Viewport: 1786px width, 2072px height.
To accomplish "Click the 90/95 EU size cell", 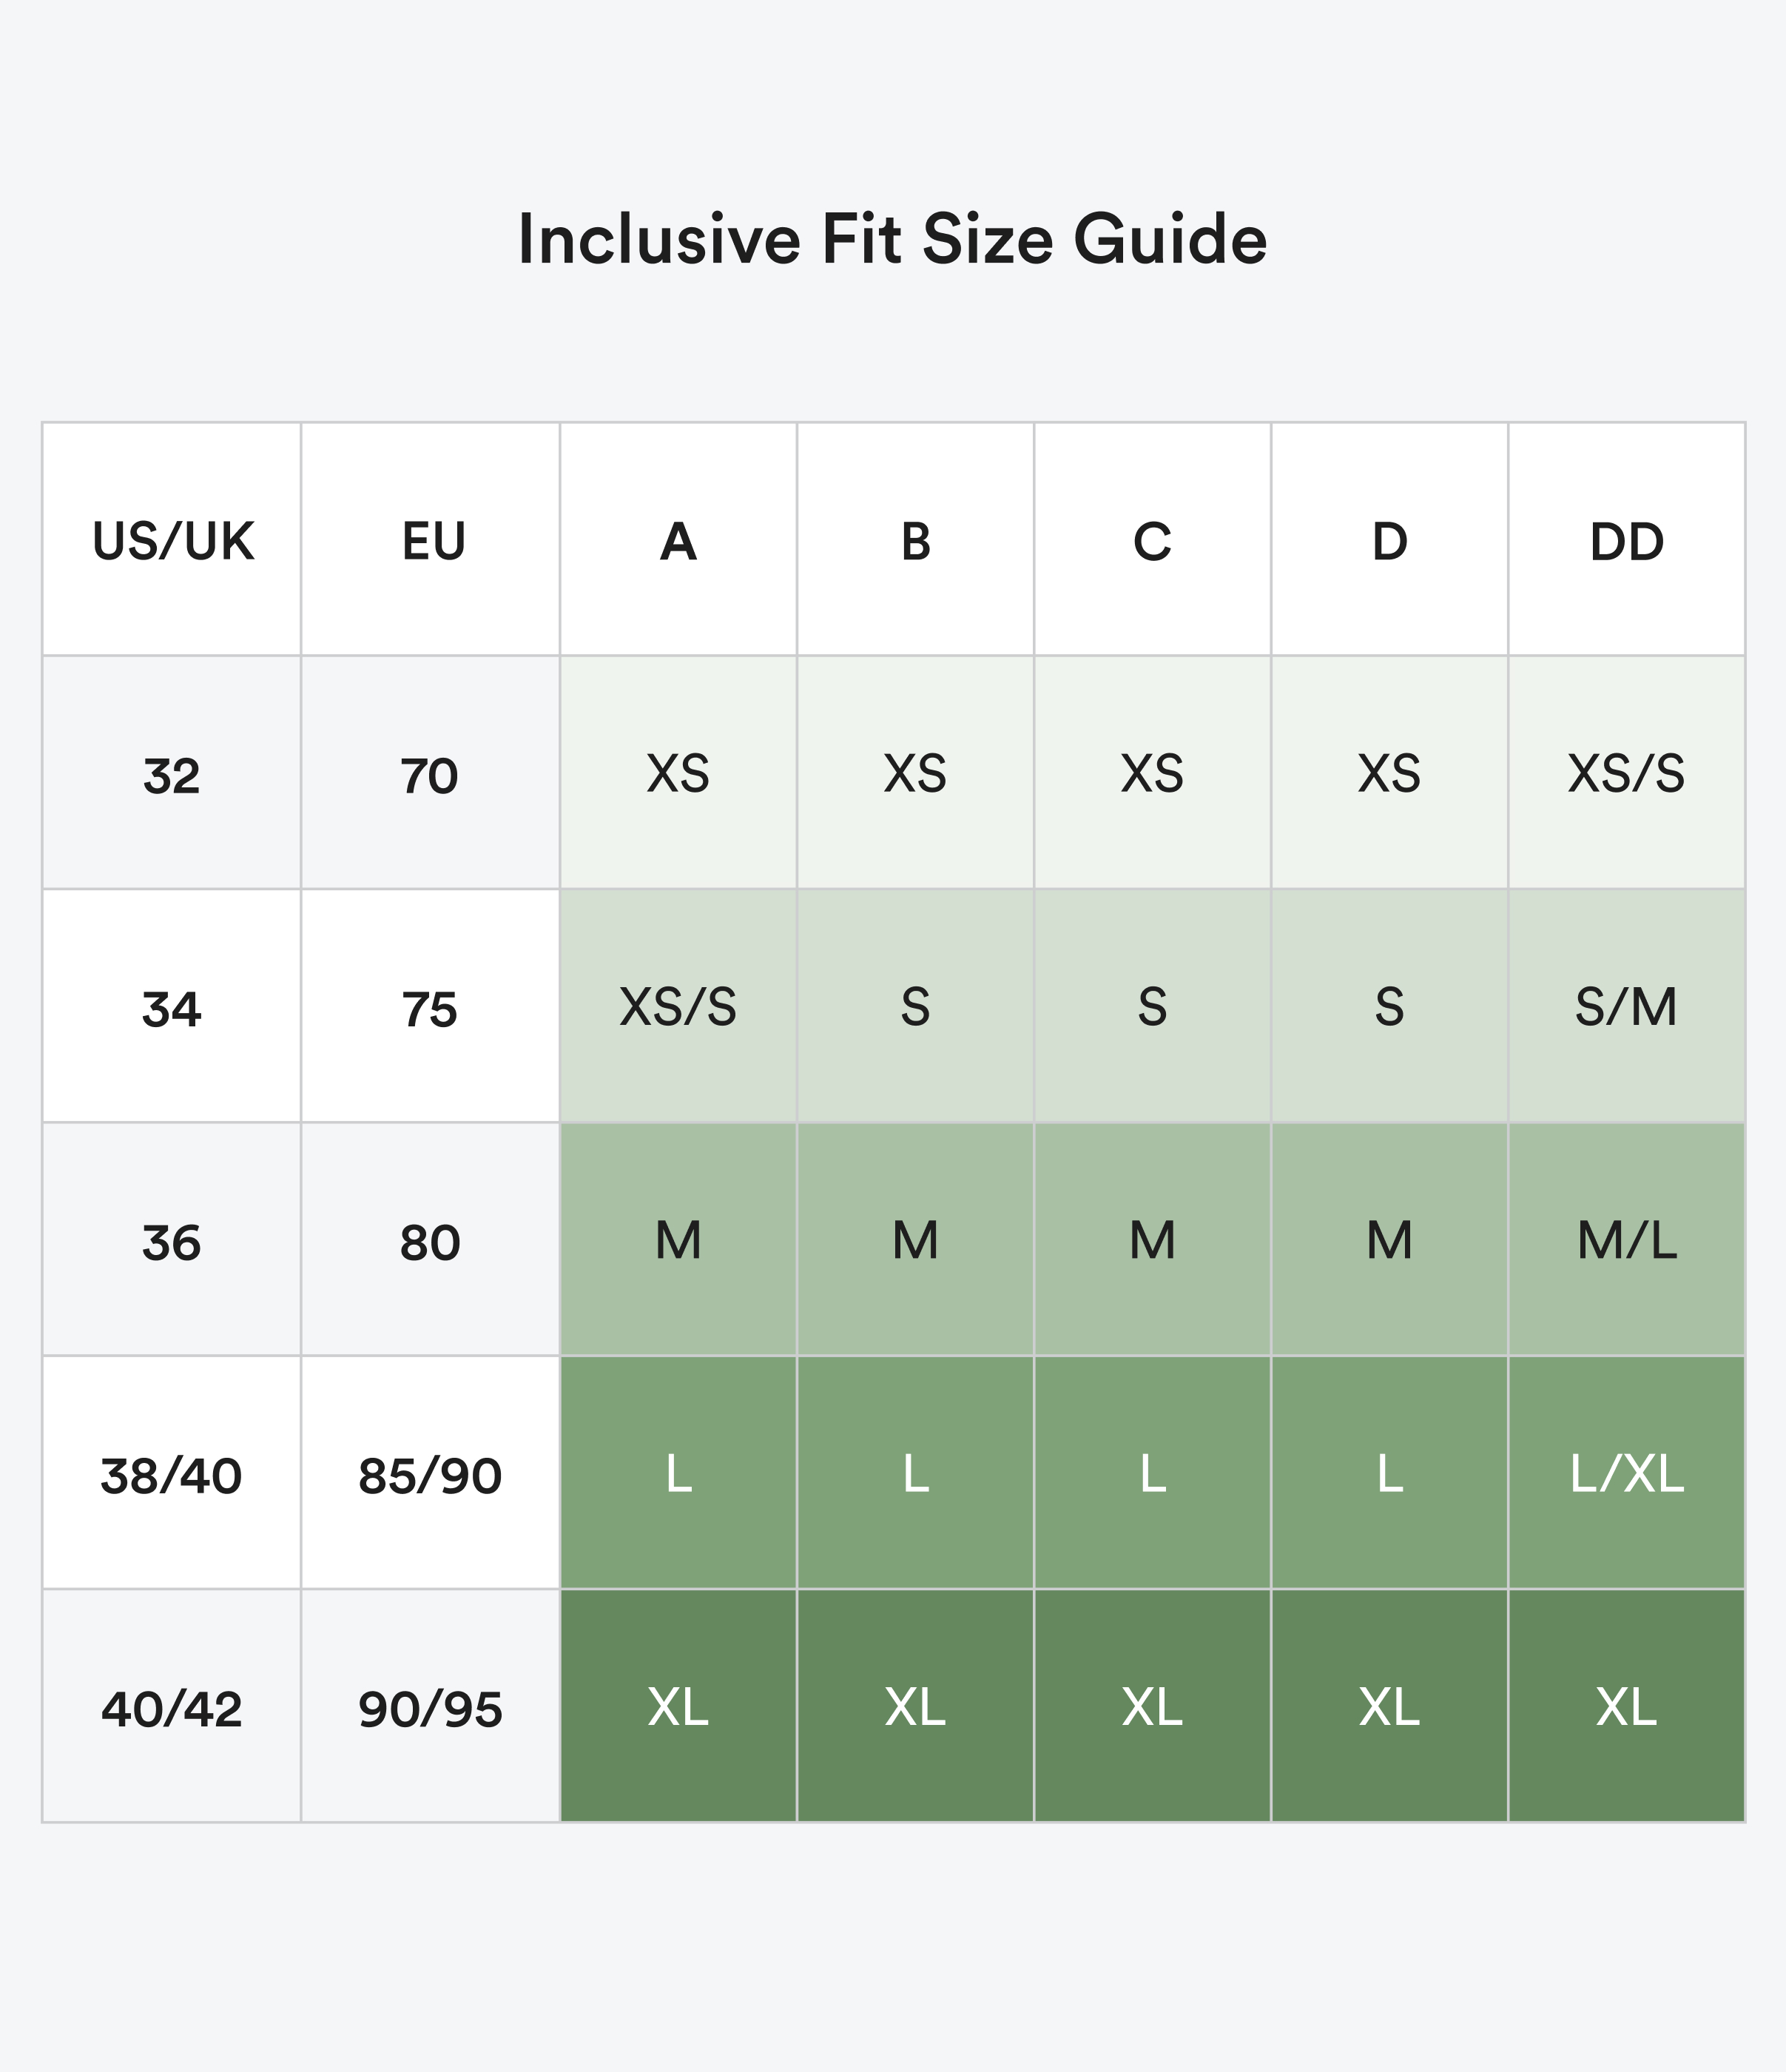I will pos(431,1706).
